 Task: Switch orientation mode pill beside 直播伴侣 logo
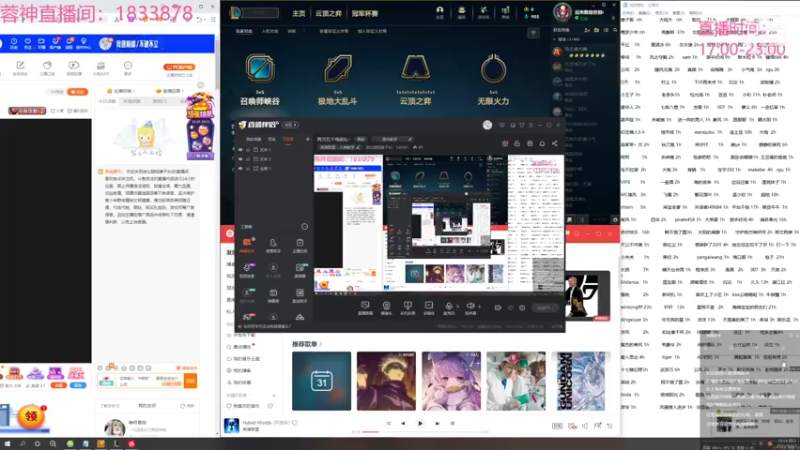tap(290, 125)
